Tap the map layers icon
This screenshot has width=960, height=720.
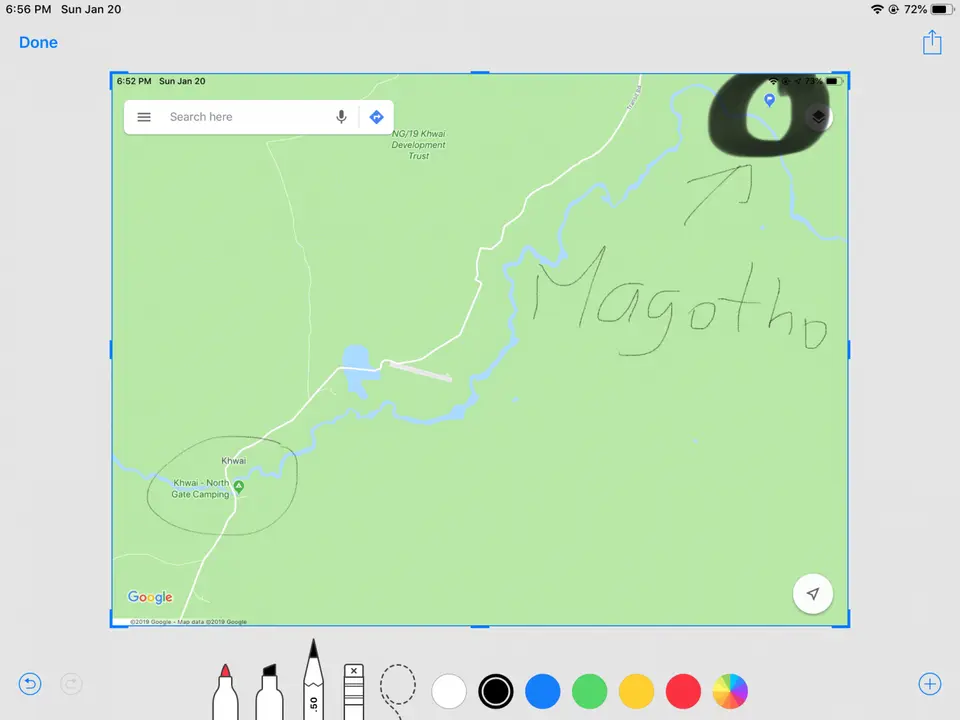click(x=819, y=116)
